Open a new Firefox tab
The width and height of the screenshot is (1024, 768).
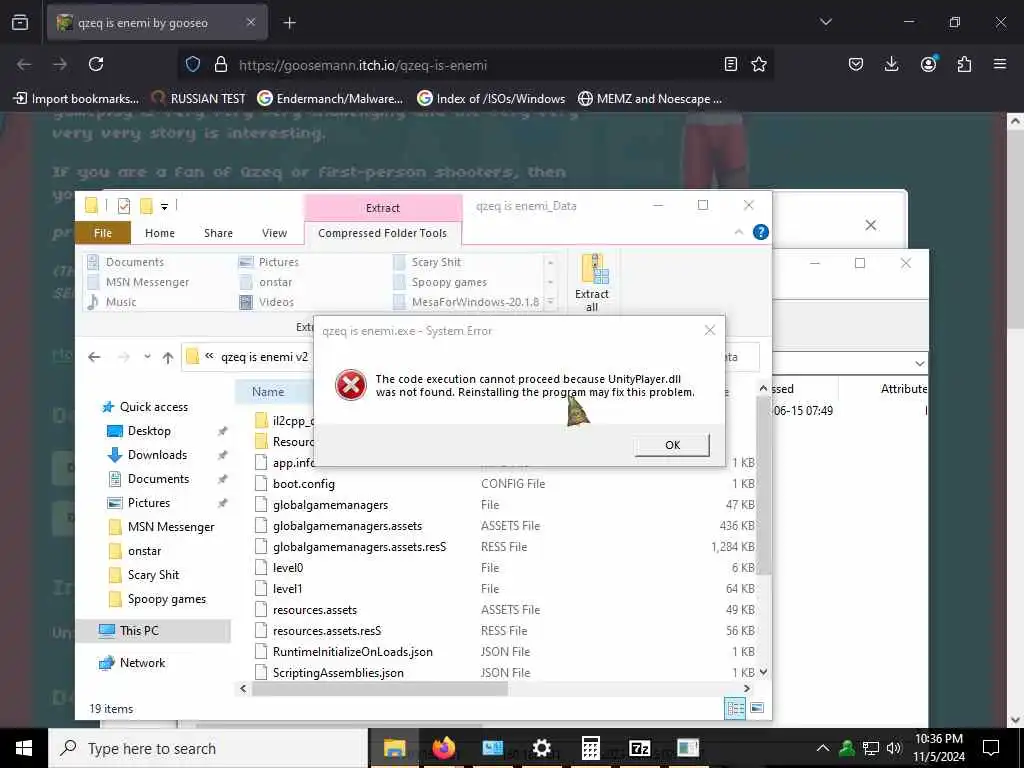pos(289,23)
